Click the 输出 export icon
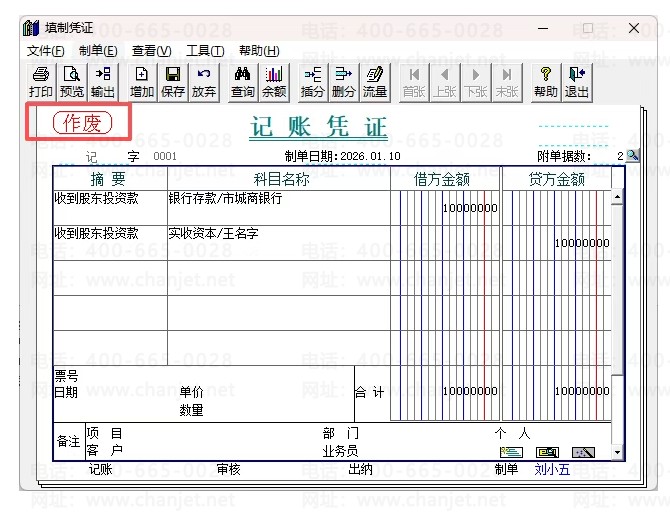The width and height of the screenshot is (670, 513). [x=103, y=82]
